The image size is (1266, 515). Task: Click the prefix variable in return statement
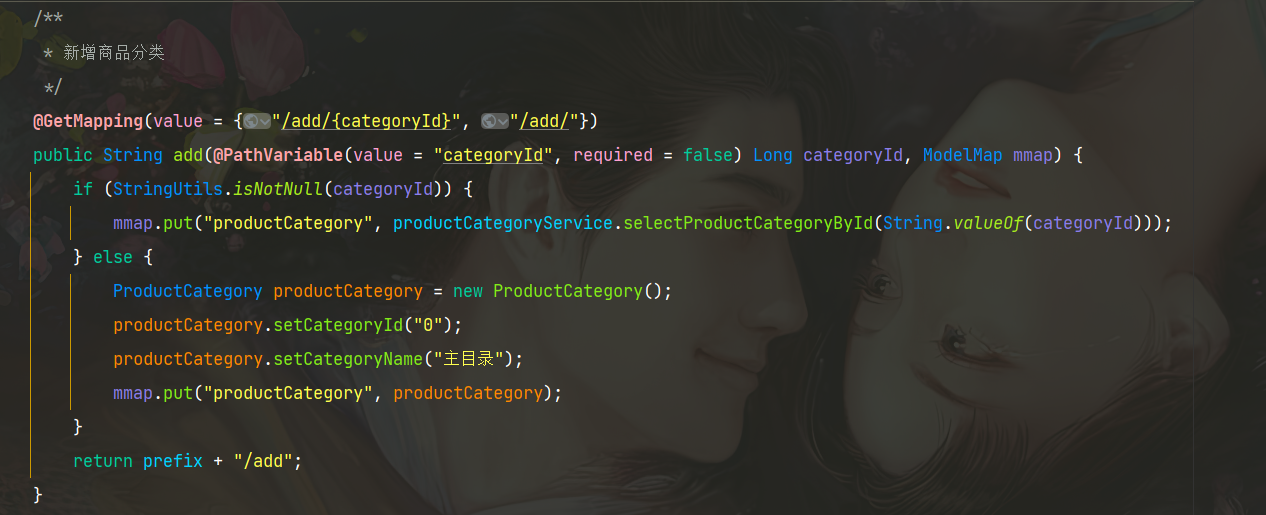coord(173,461)
